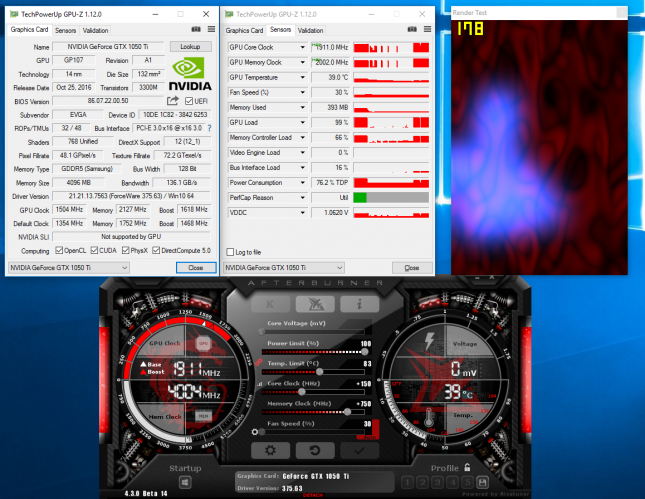645x499 pixels.
Task: Reset Afterburner settings to default
Action: click(x=315, y=450)
